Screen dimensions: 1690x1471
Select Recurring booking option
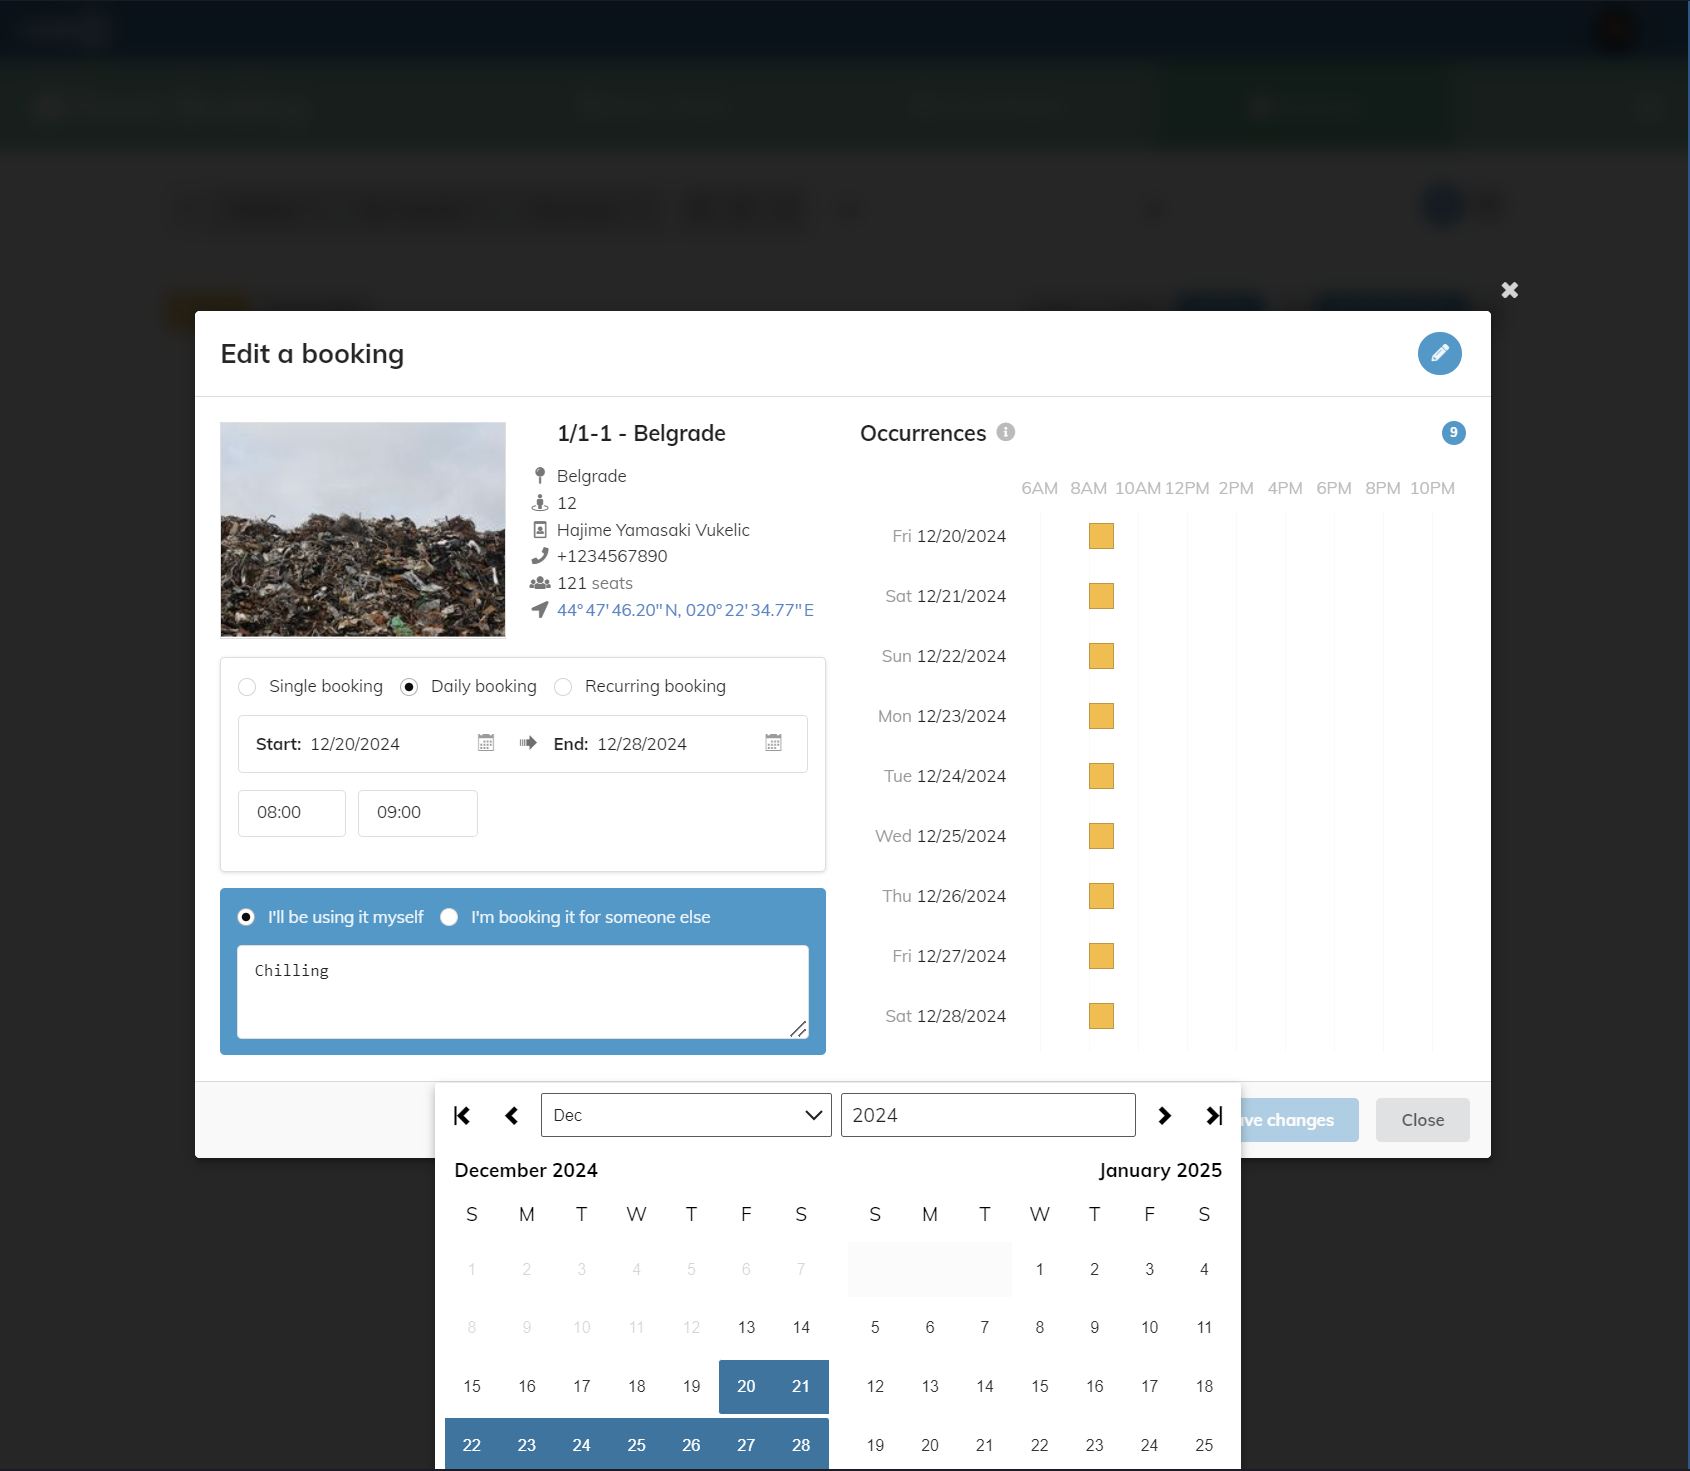(x=563, y=687)
